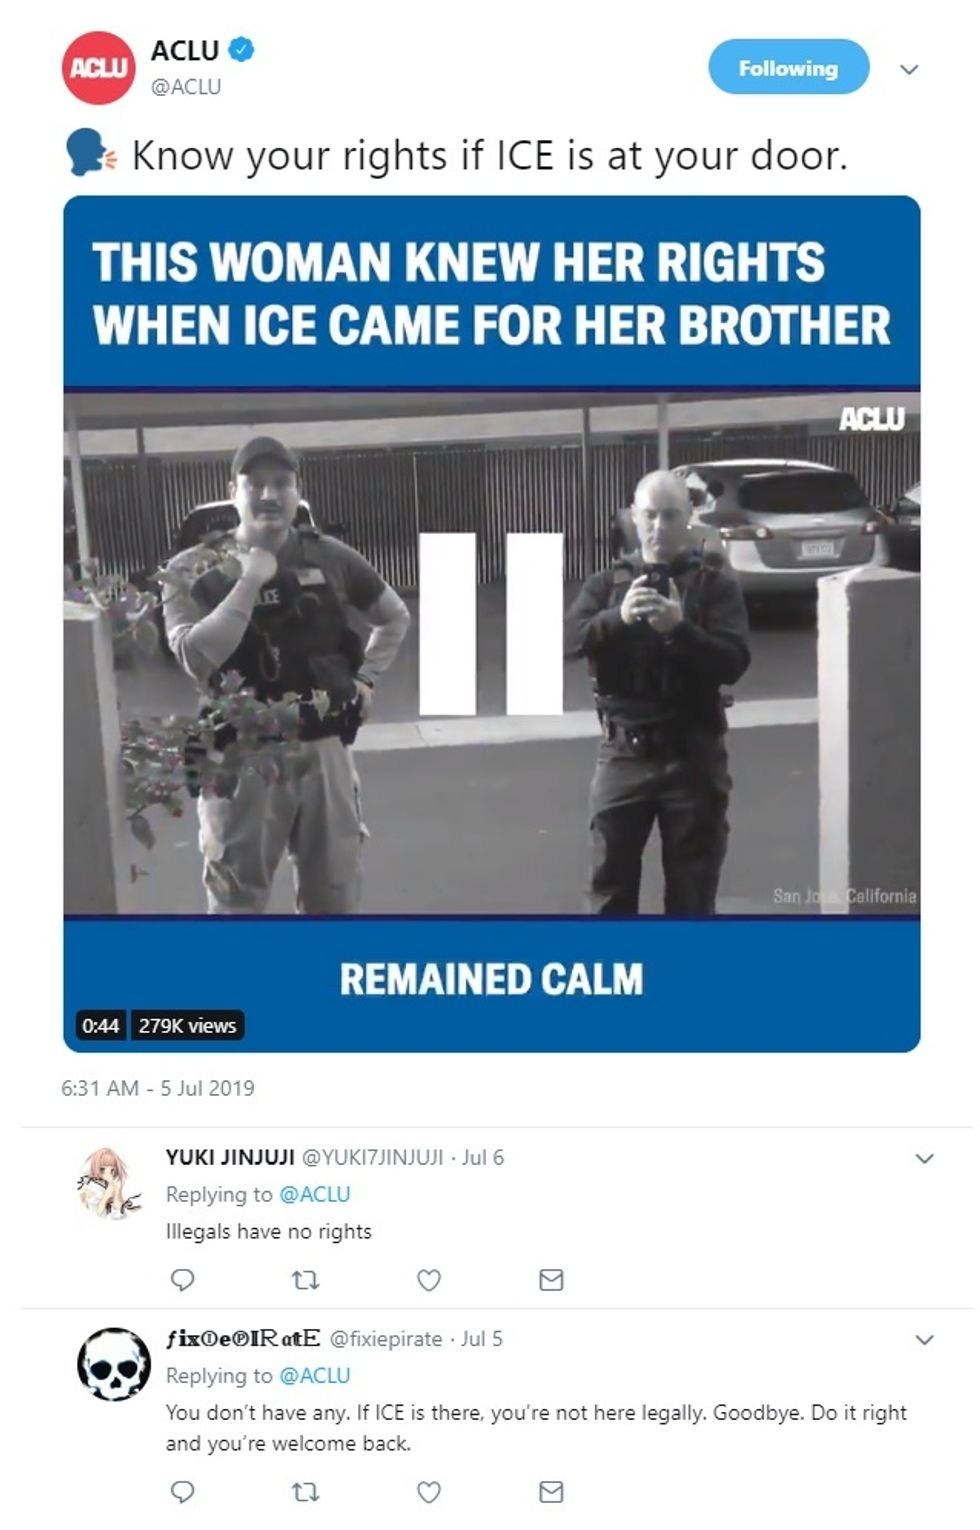The width and height of the screenshot is (980, 1530).
Task: Open the ACLU profile avatar
Action: (x=98, y=67)
